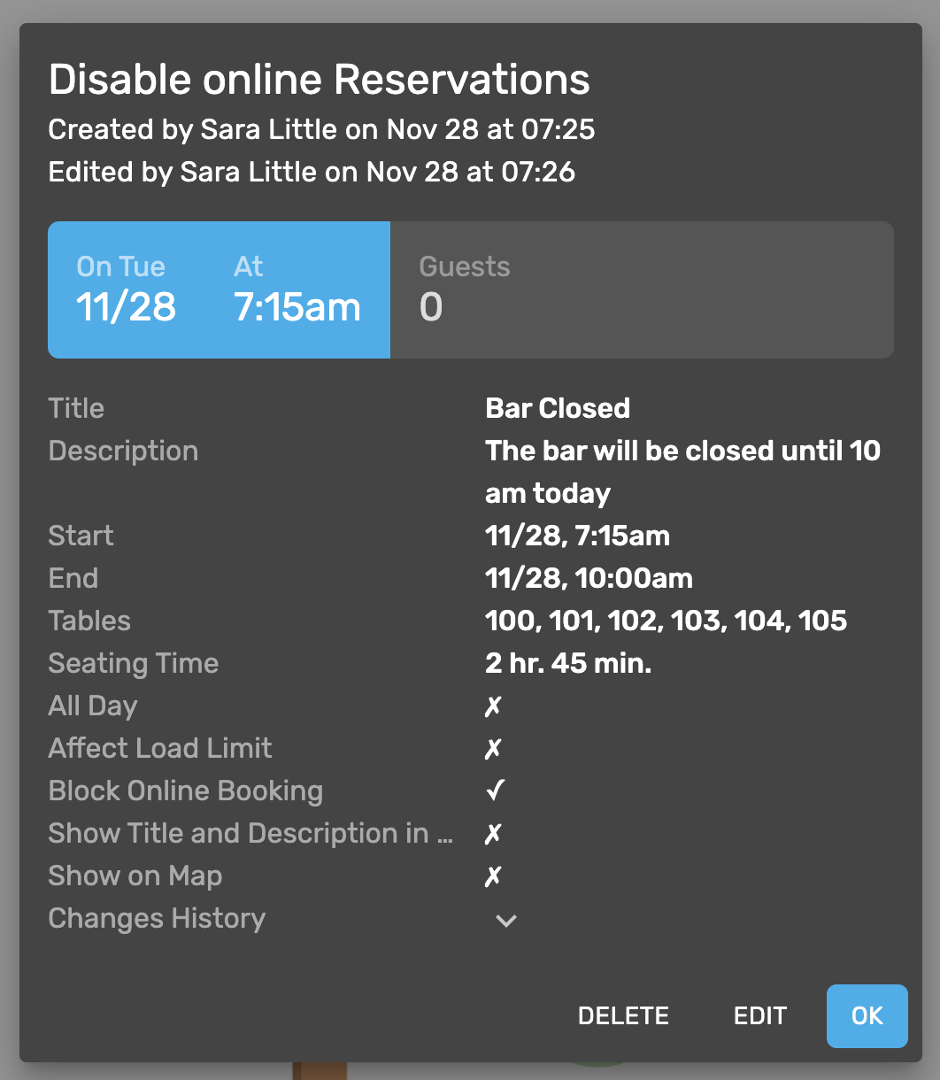Click the DELETE button
The image size is (940, 1080).
tap(623, 1016)
